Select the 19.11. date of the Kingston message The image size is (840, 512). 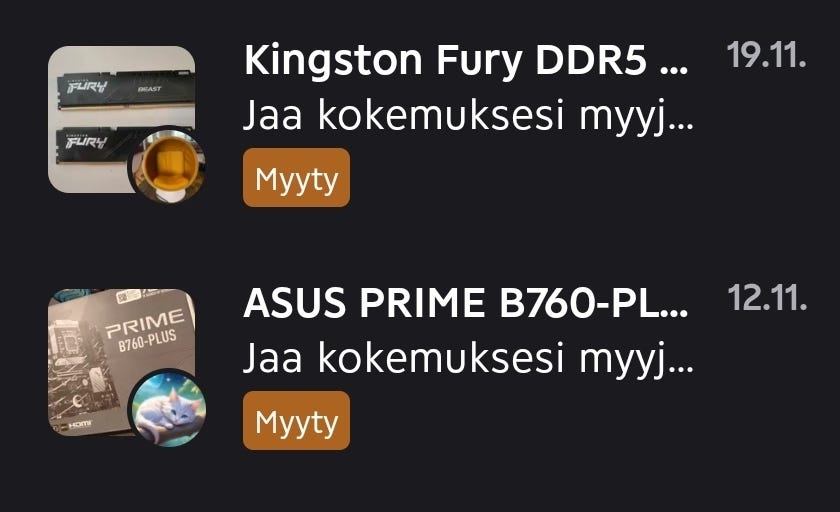[767, 55]
